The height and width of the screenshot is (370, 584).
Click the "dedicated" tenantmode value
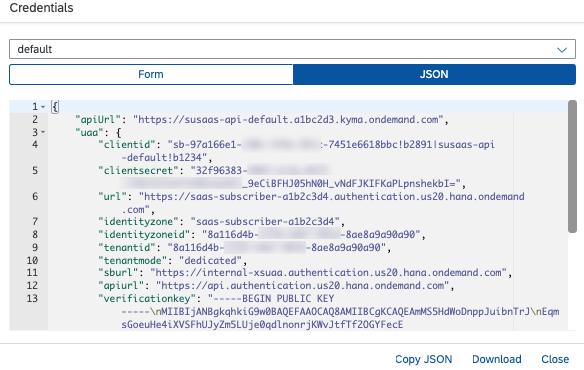click(x=210, y=260)
